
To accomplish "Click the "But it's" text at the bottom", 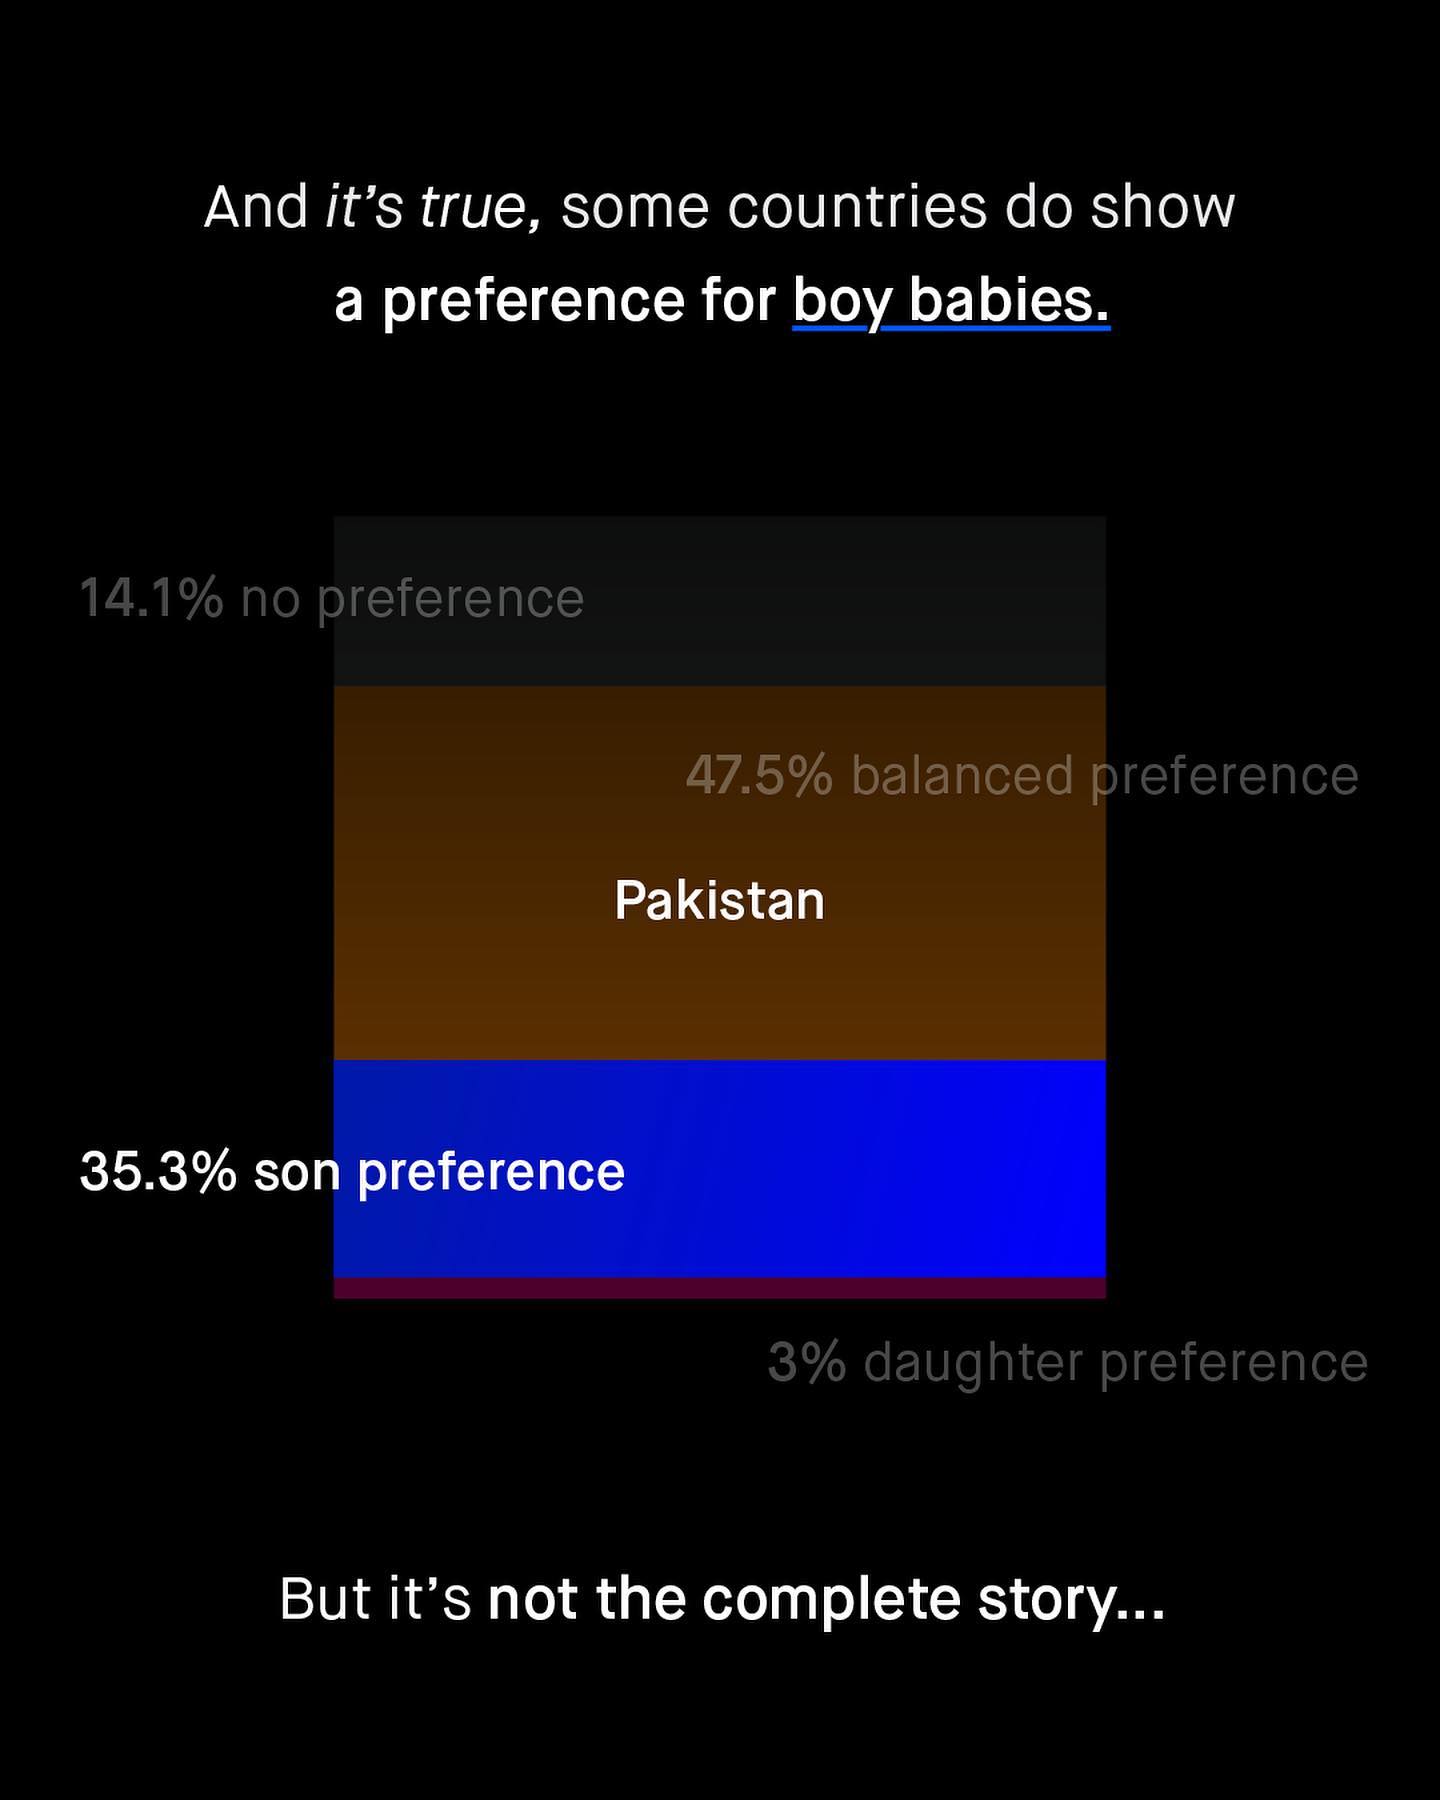I will pyautogui.click(x=375, y=1598).
